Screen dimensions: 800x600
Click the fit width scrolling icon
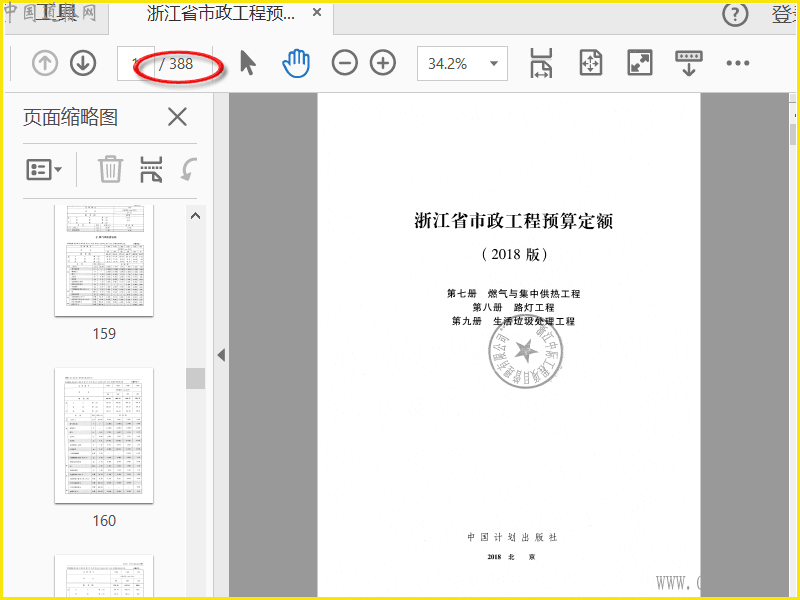[x=541, y=63]
